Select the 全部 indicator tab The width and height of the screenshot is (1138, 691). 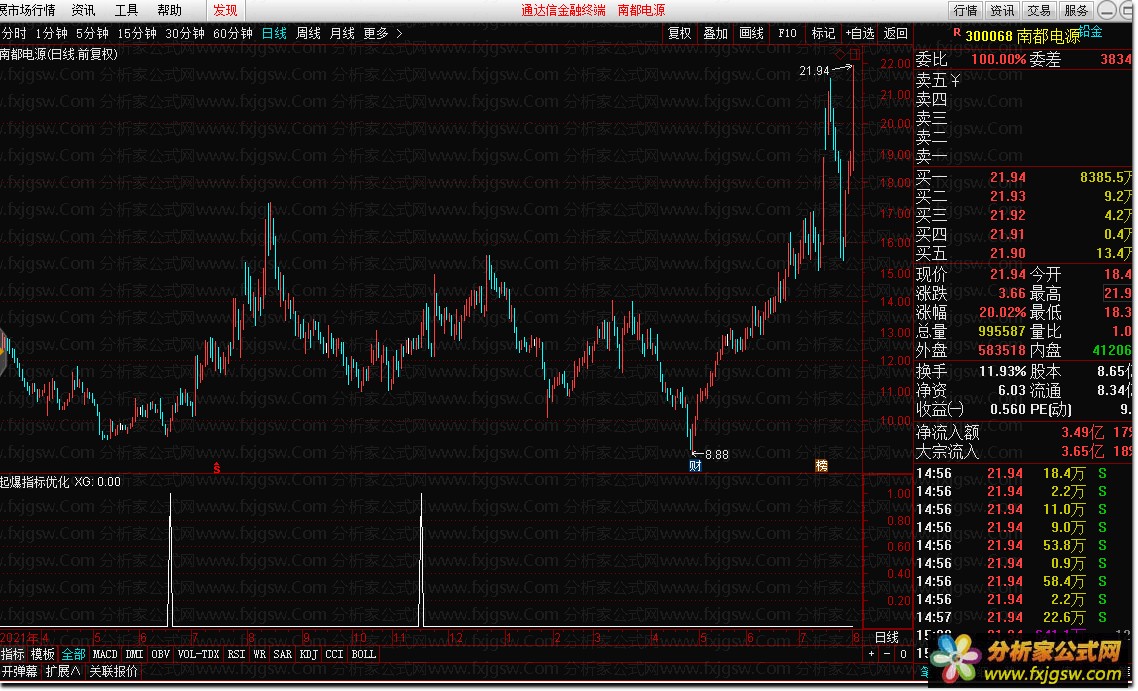tap(73, 654)
